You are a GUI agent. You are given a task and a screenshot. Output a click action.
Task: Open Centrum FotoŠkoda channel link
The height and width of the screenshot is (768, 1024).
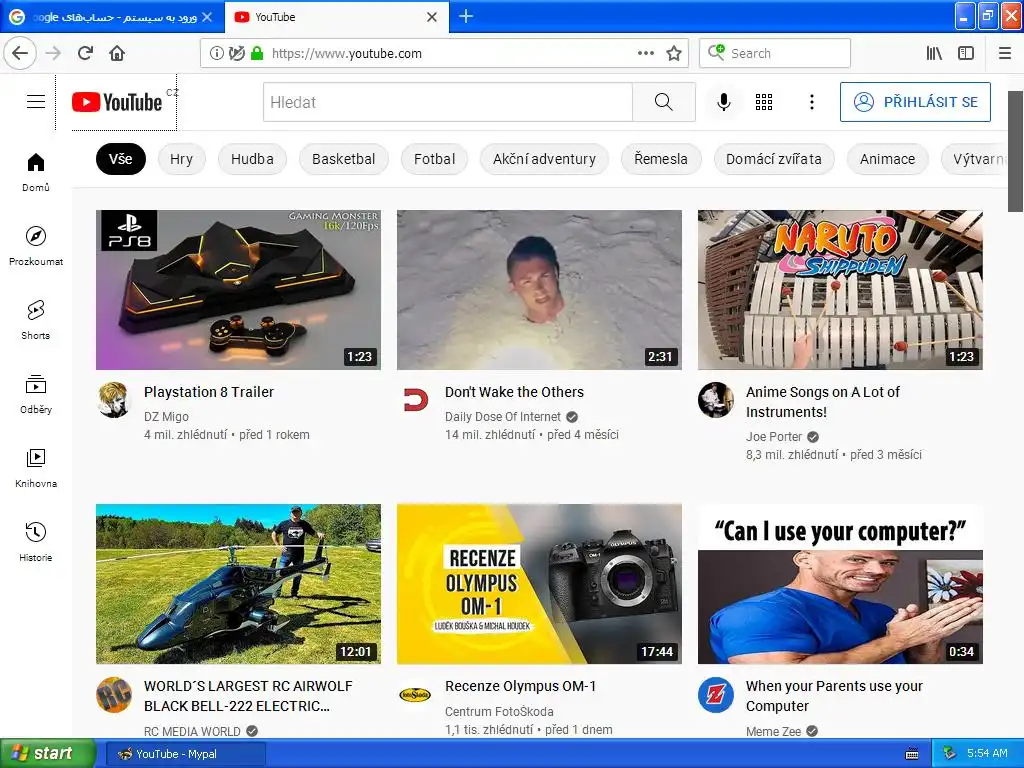[x=499, y=711]
